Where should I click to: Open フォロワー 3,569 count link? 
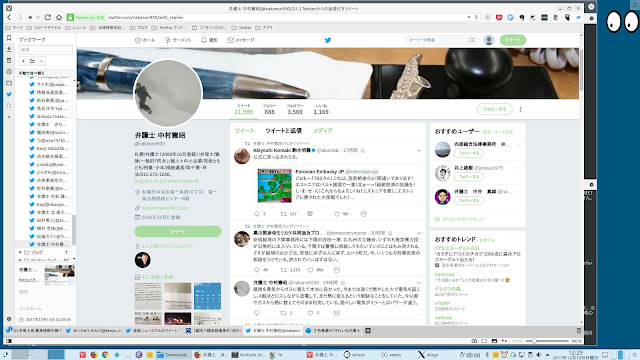[295, 109]
